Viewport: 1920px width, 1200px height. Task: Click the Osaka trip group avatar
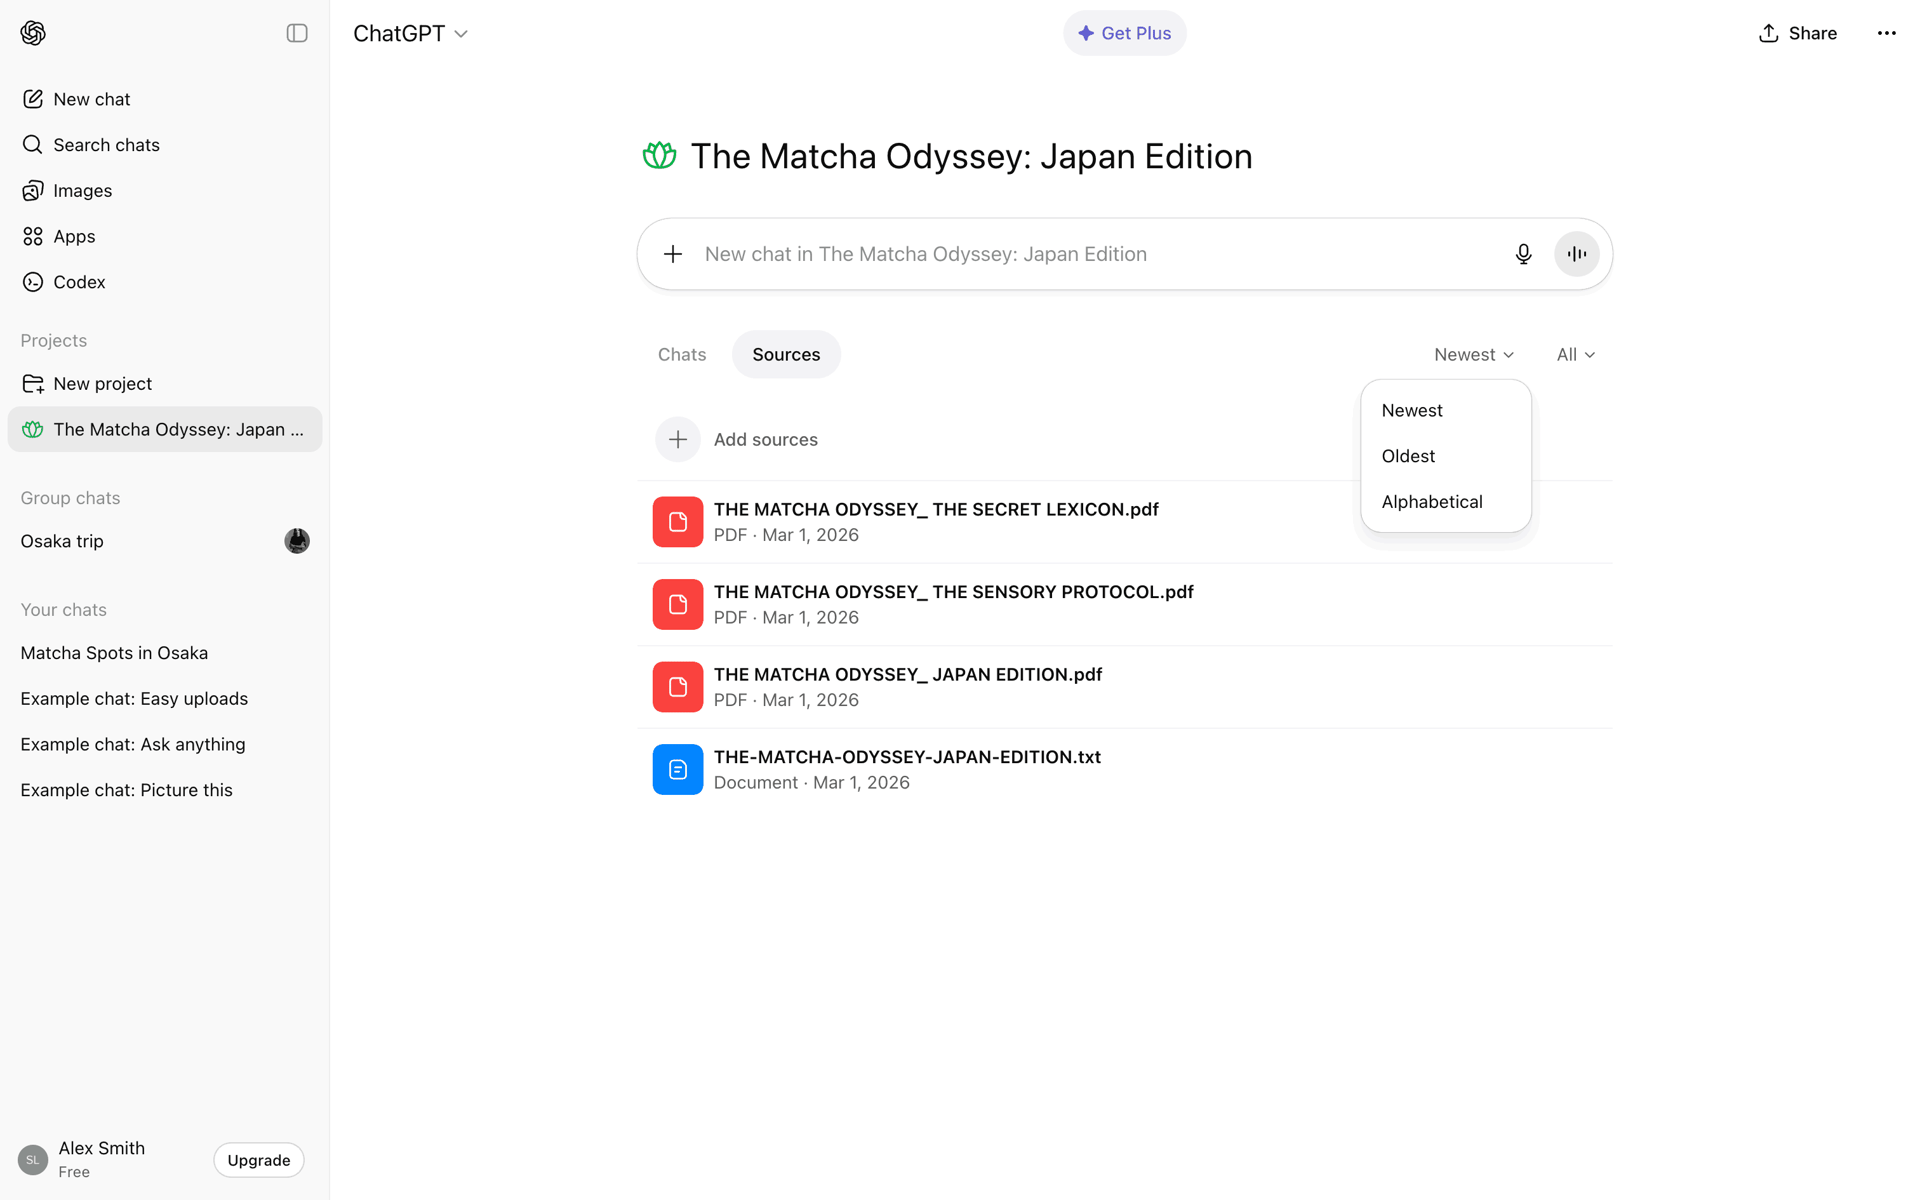click(297, 541)
